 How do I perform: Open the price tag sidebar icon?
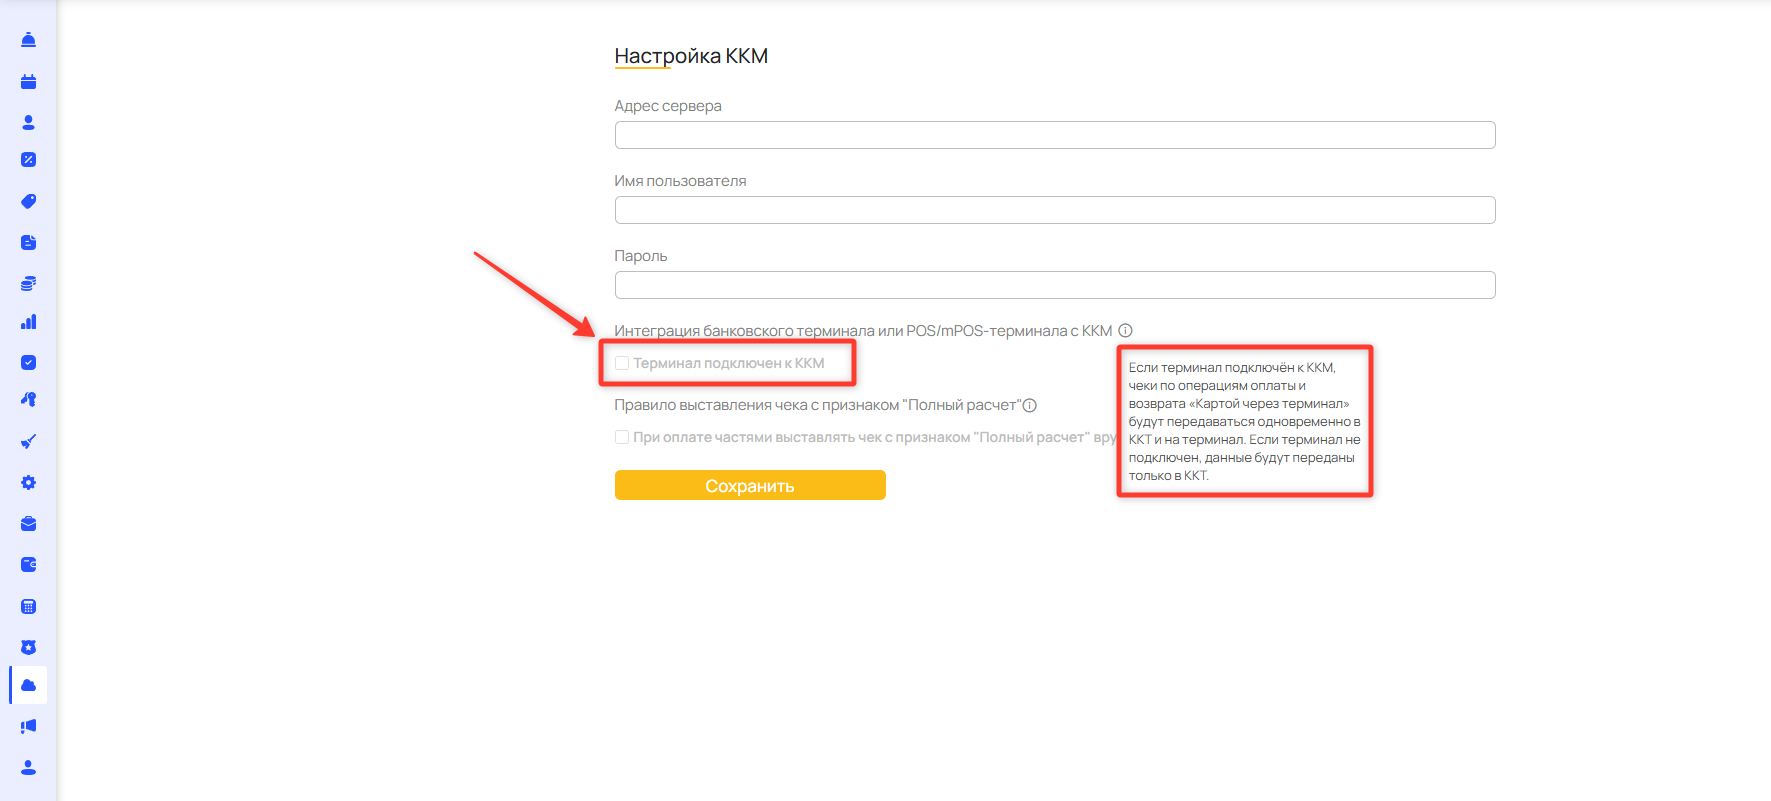28,201
